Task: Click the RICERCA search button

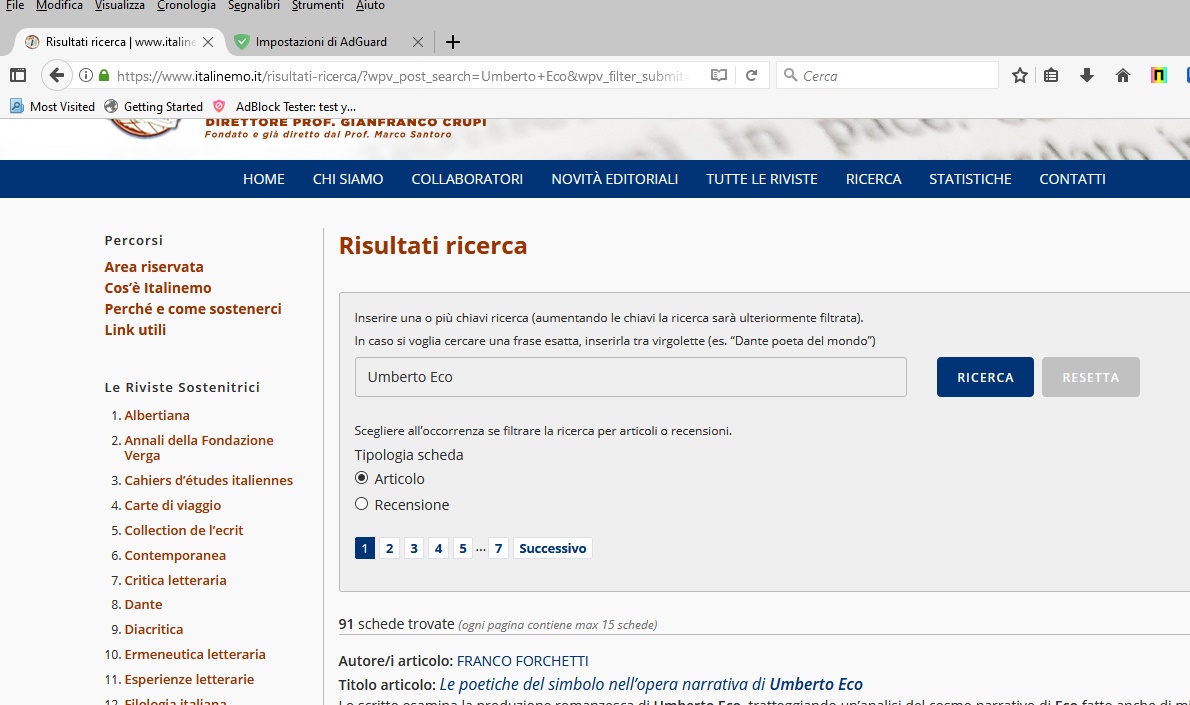Action: pyautogui.click(x=985, y=377)
